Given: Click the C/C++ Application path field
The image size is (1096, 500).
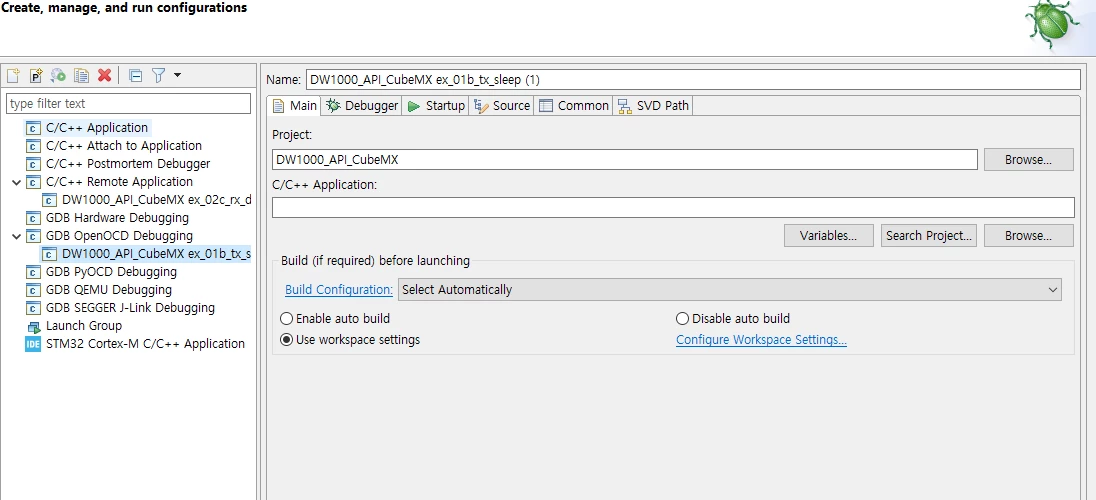Looking at the screenshot, I should point(673,208).
